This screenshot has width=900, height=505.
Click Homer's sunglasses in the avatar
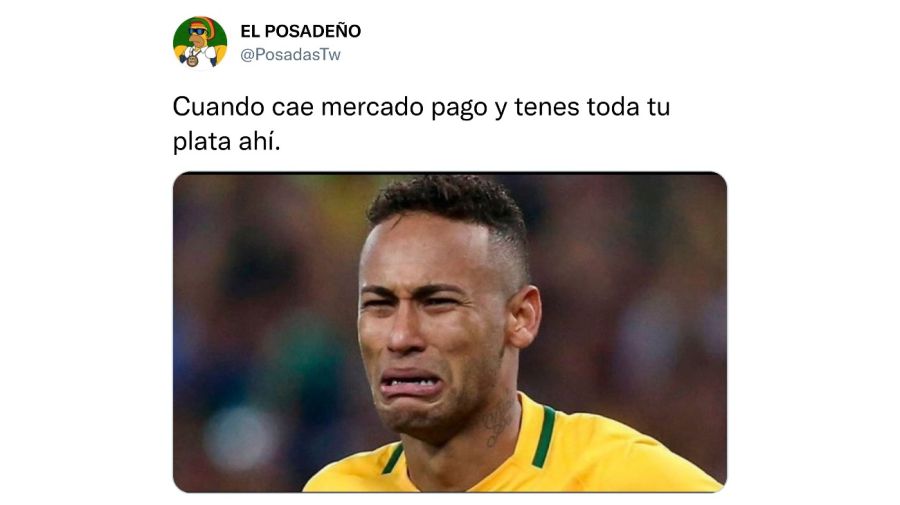coord(198,32)
